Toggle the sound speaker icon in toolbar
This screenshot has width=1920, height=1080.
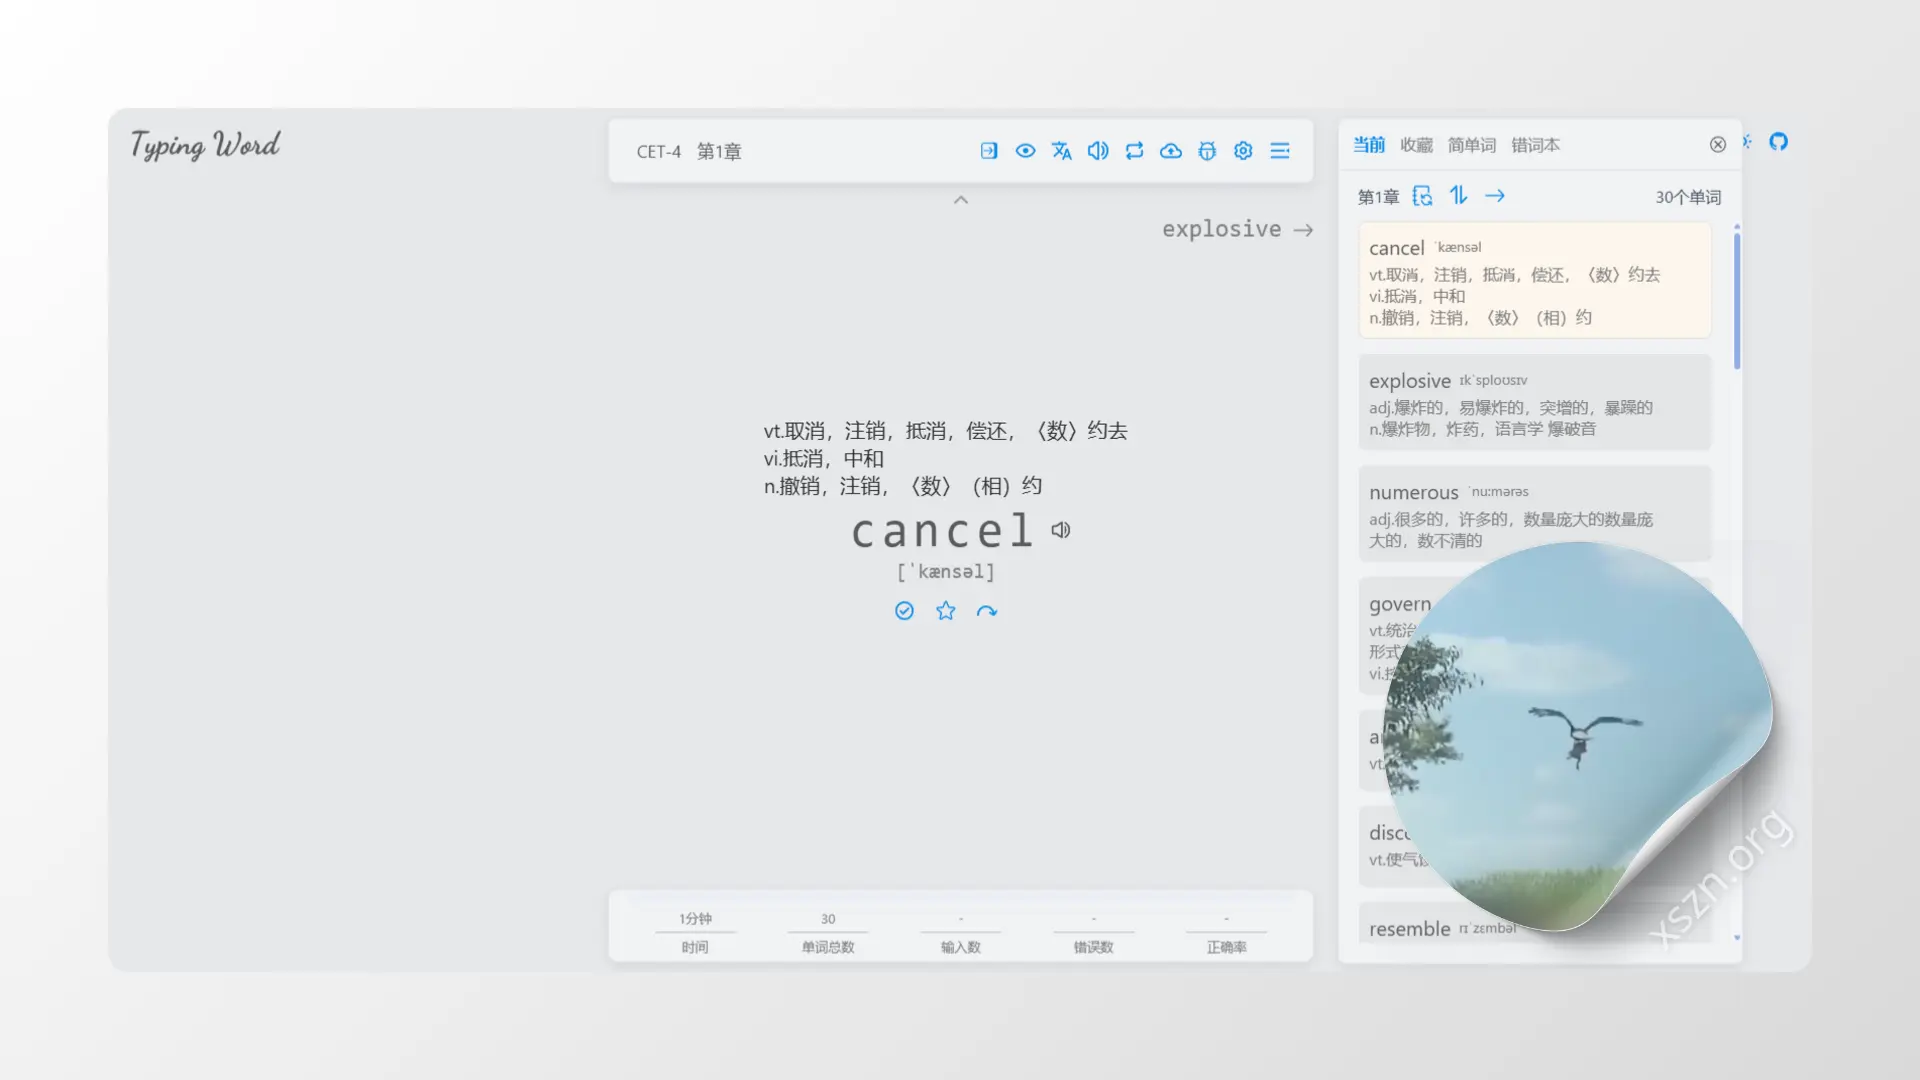(x=1098, y=151)
